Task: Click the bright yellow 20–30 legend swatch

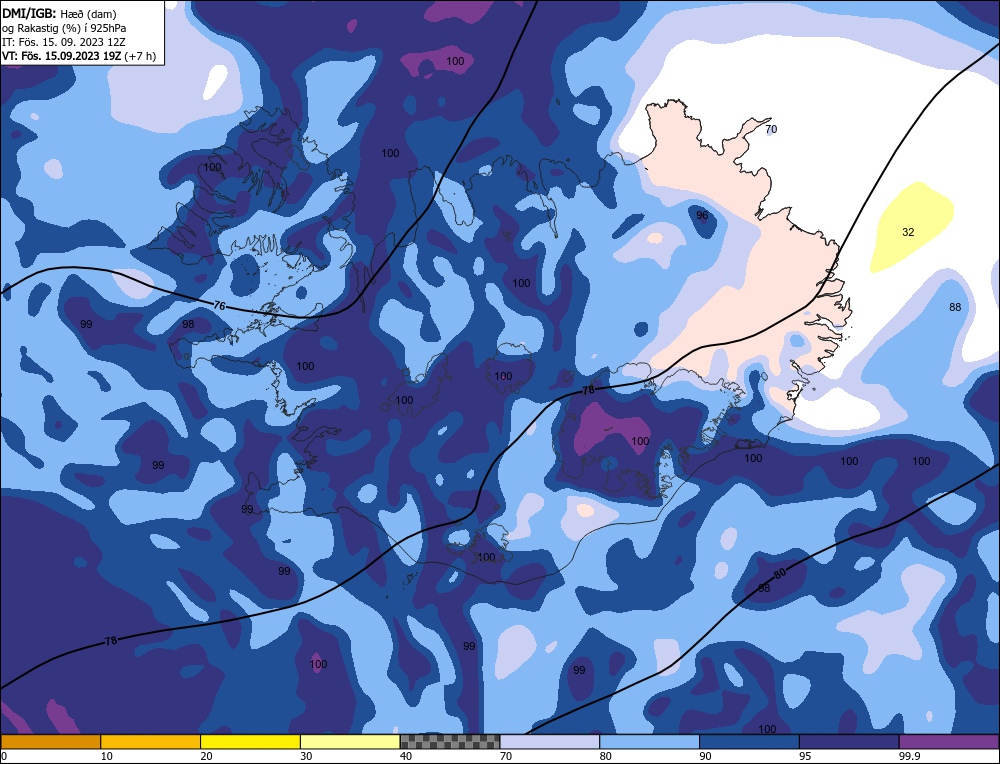Action: pos(250,742)
